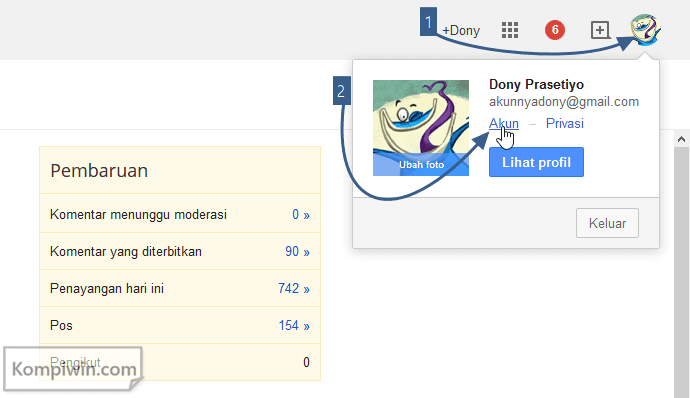The image size is (690, 398).
Task: Click the Keluar sign-out button
Action: [607, 223]
